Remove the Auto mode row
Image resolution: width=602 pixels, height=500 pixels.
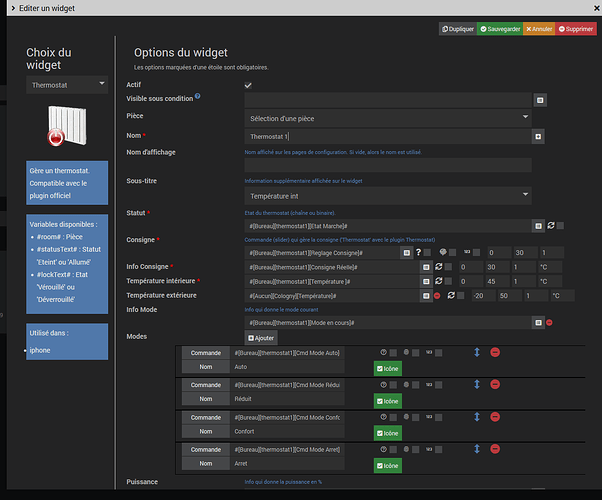click(x=495, y=353)
